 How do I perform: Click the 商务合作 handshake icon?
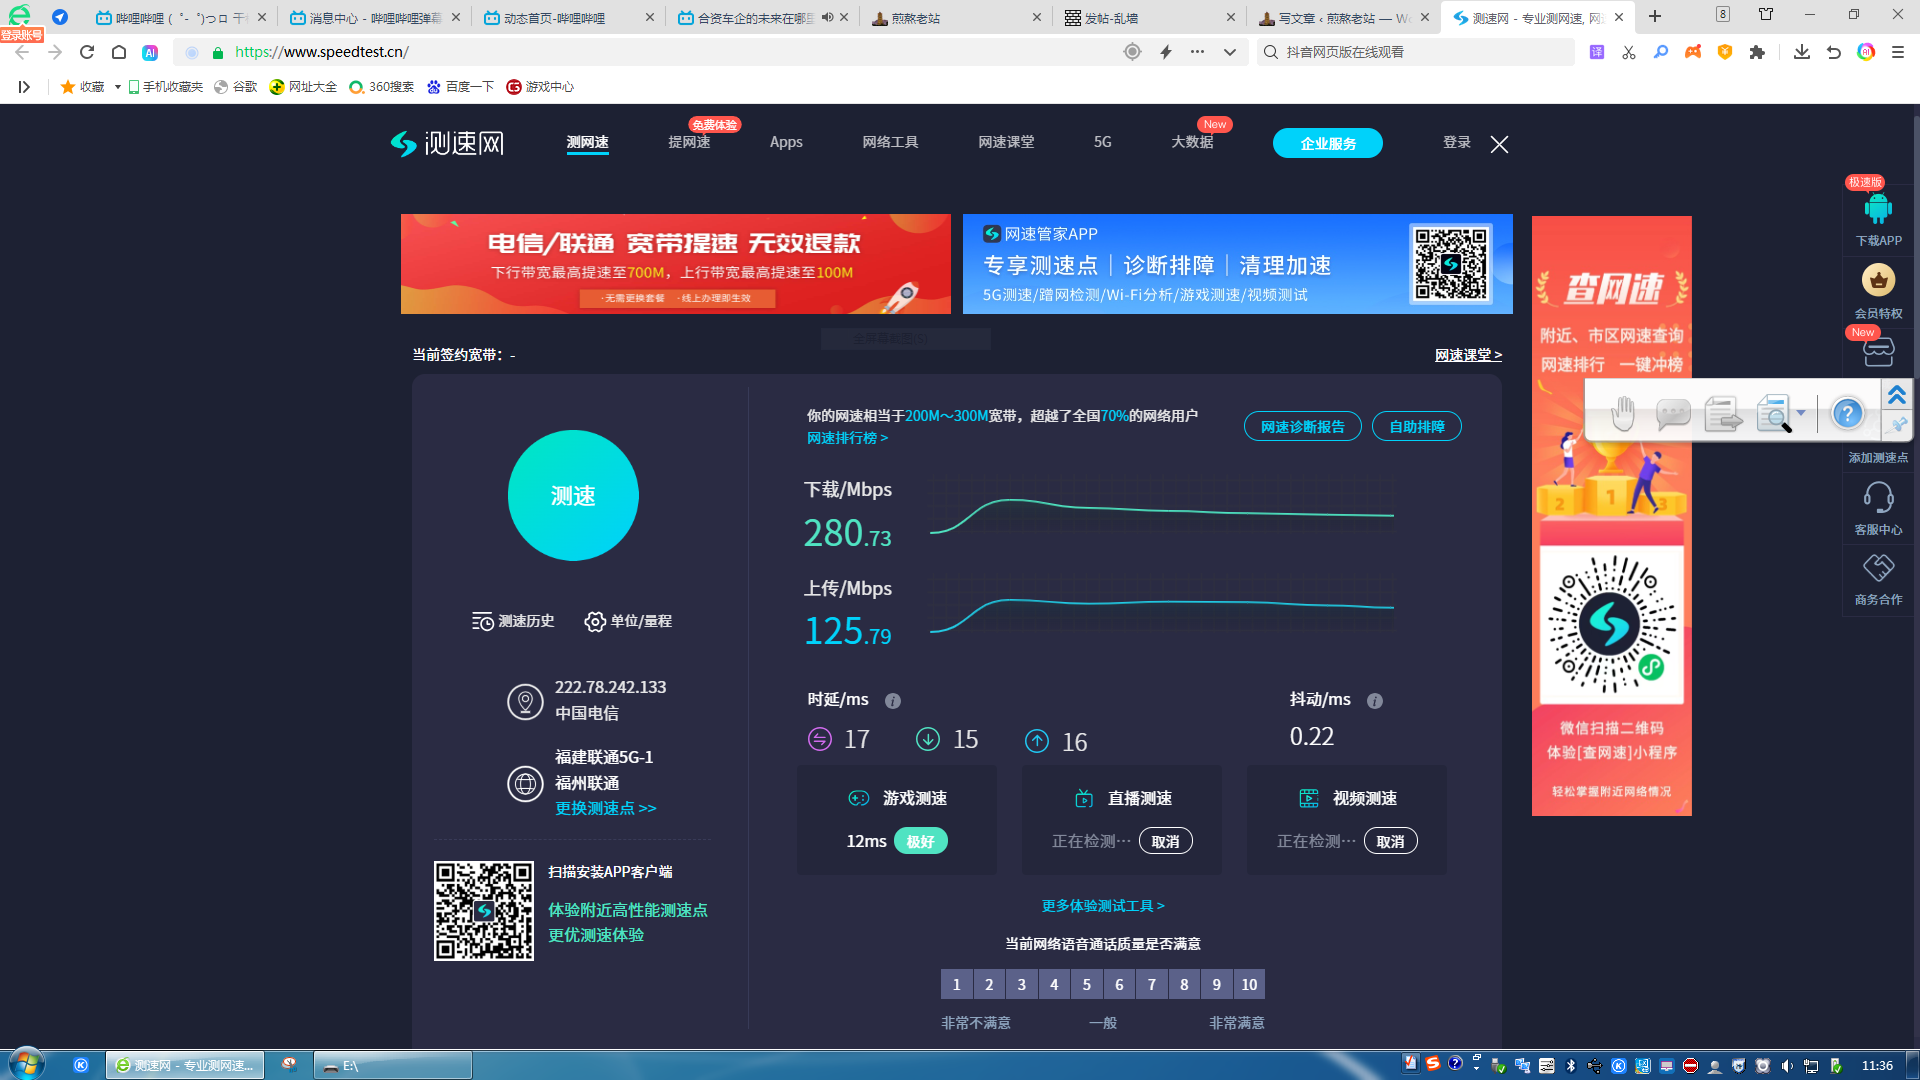point(1878,568)
